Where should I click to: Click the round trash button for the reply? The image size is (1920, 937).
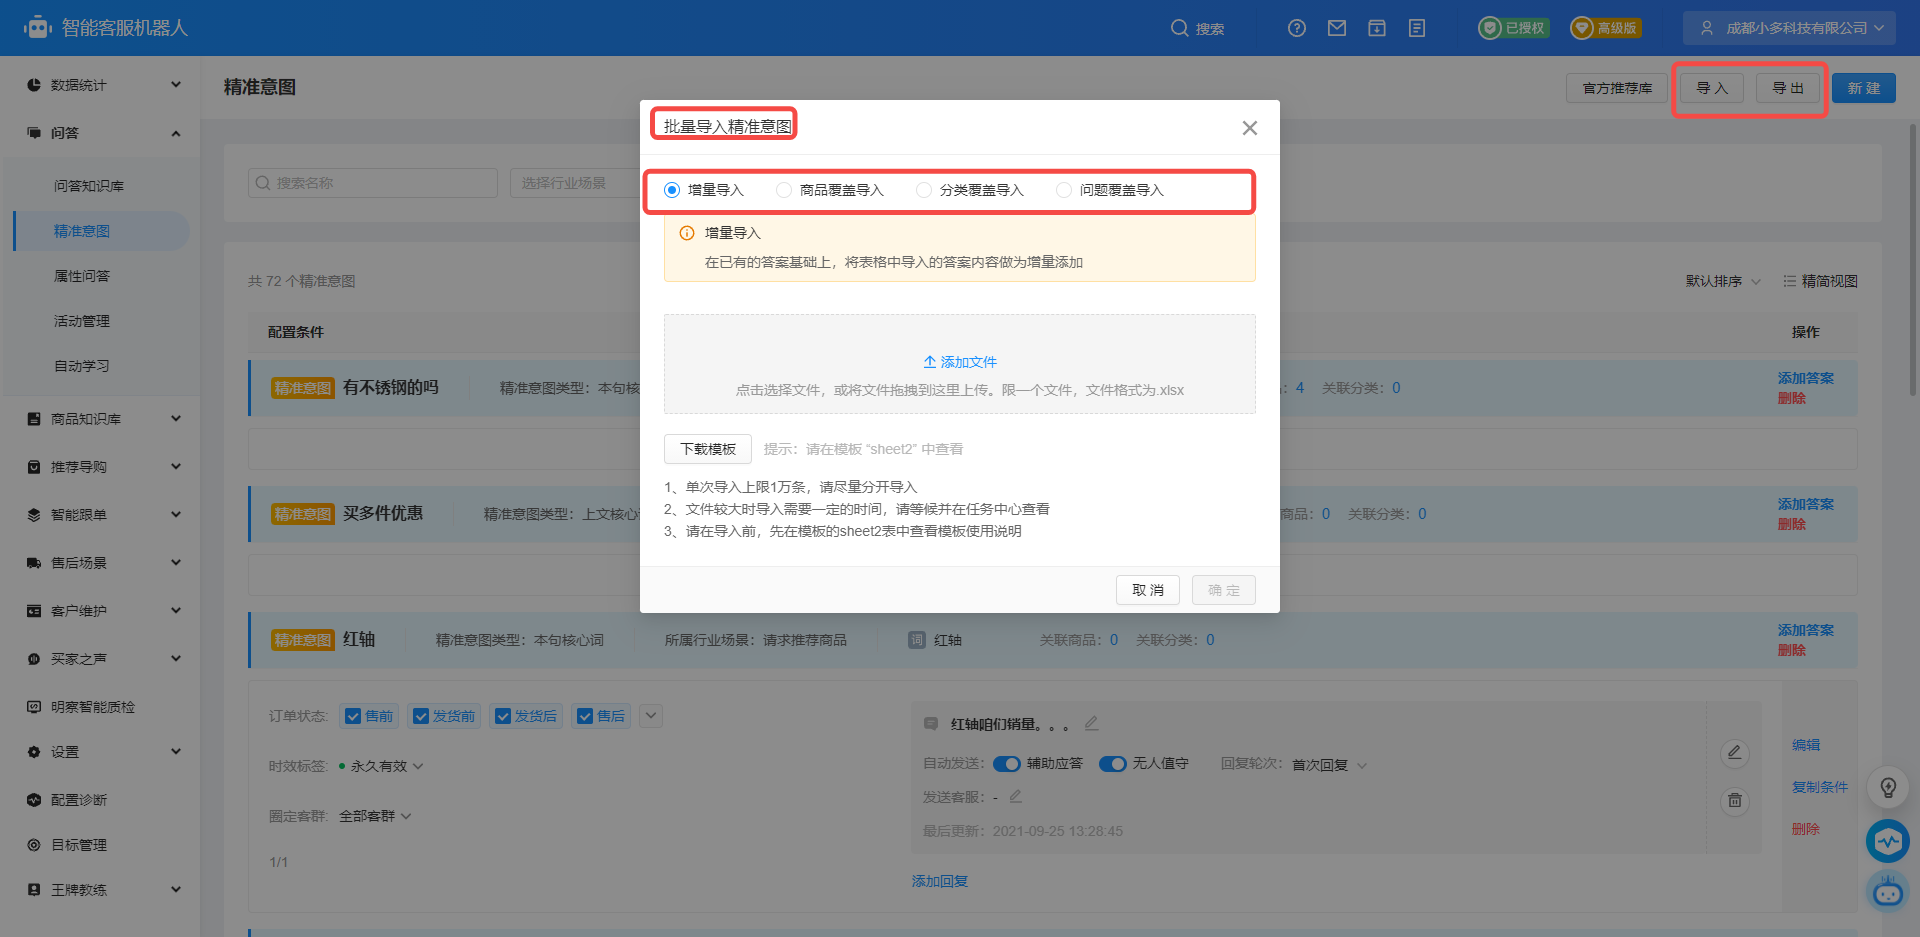pyautogui.click(x=1735, y=800)
